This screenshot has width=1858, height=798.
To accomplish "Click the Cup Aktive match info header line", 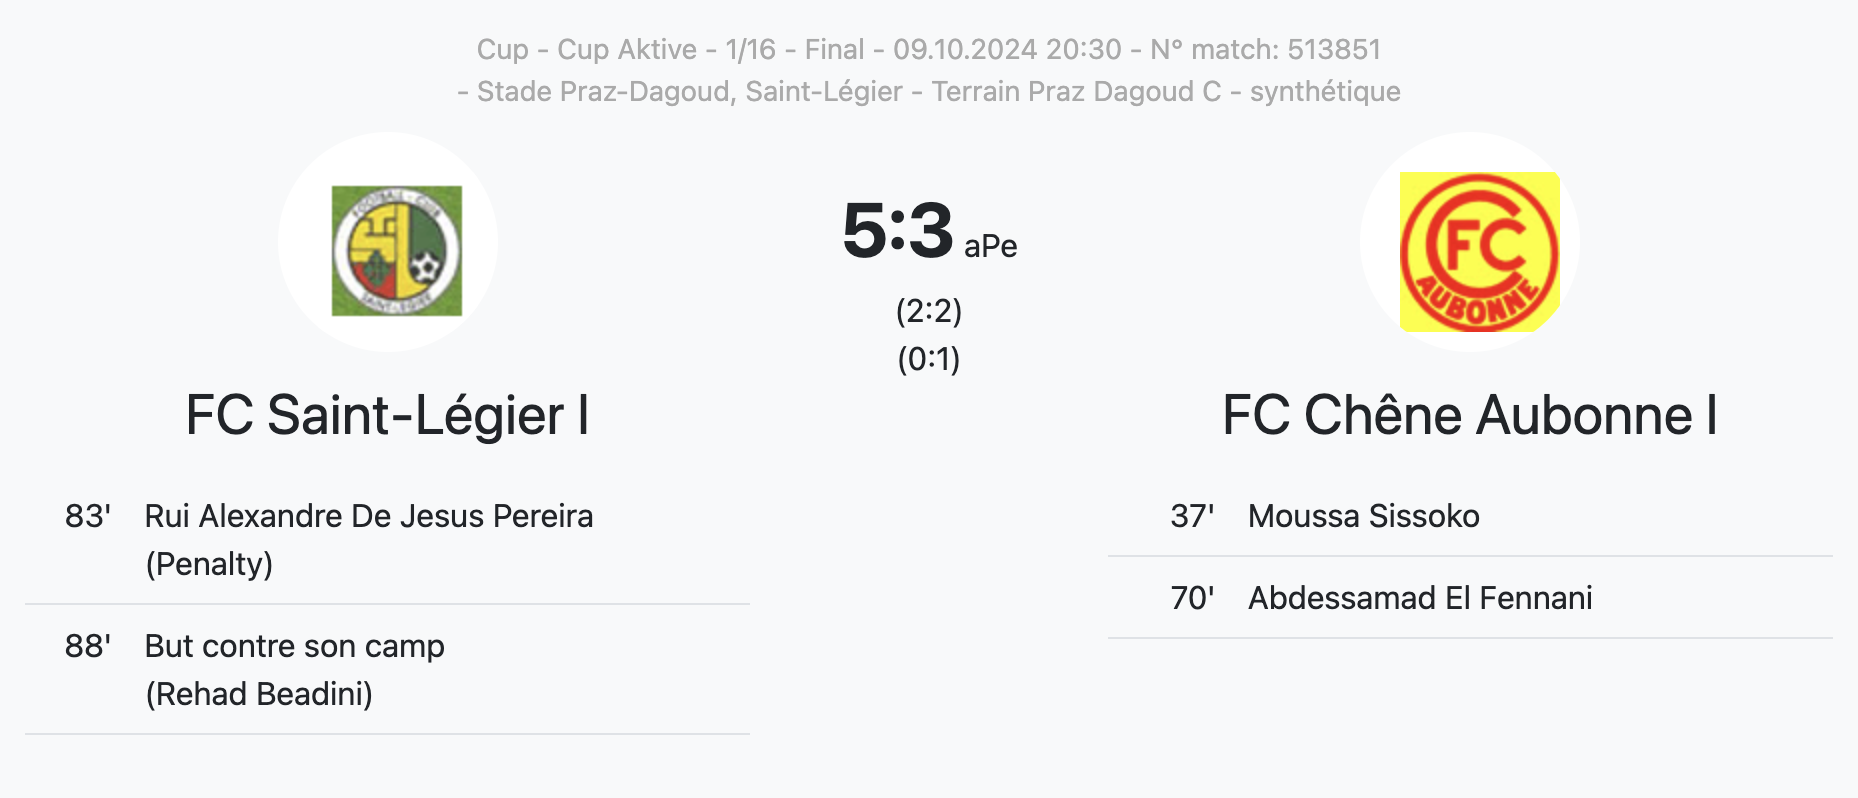I will click(929, 49).
